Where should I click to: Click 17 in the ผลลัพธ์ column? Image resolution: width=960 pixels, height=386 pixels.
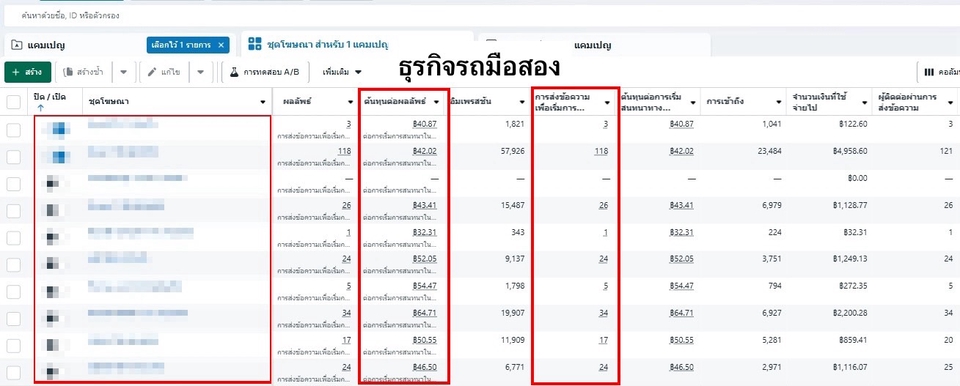347,340
